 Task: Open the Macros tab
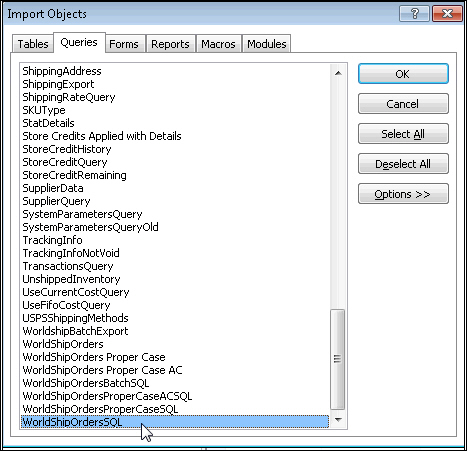pyautogui.click(x=218, y=44)
